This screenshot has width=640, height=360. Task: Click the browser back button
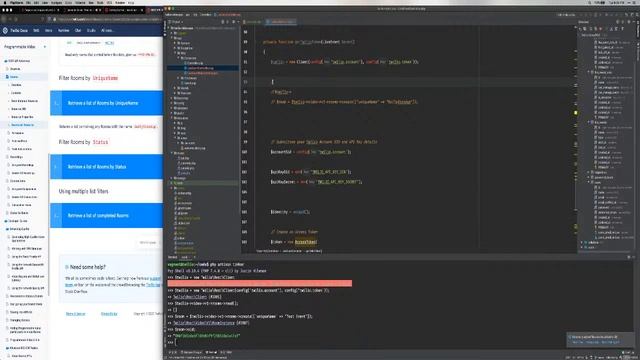[x=4, y=19]
